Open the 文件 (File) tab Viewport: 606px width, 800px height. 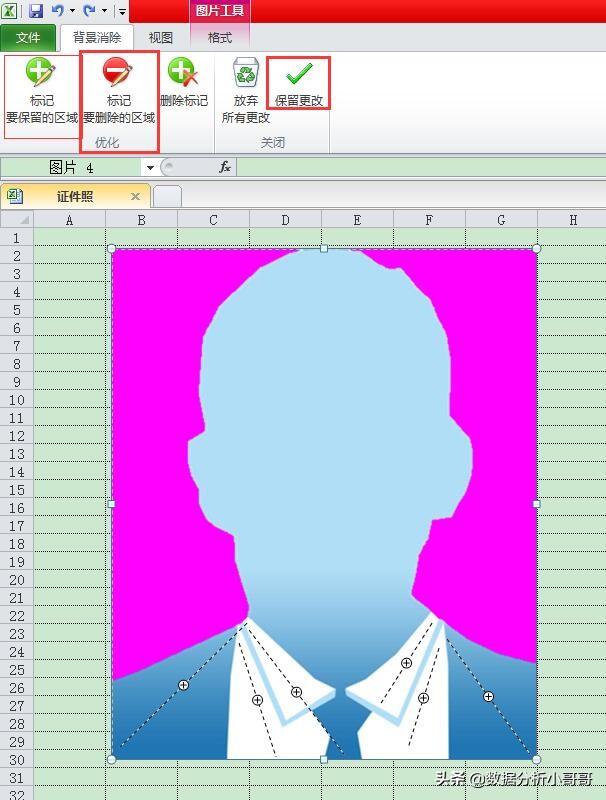[28, 37]
